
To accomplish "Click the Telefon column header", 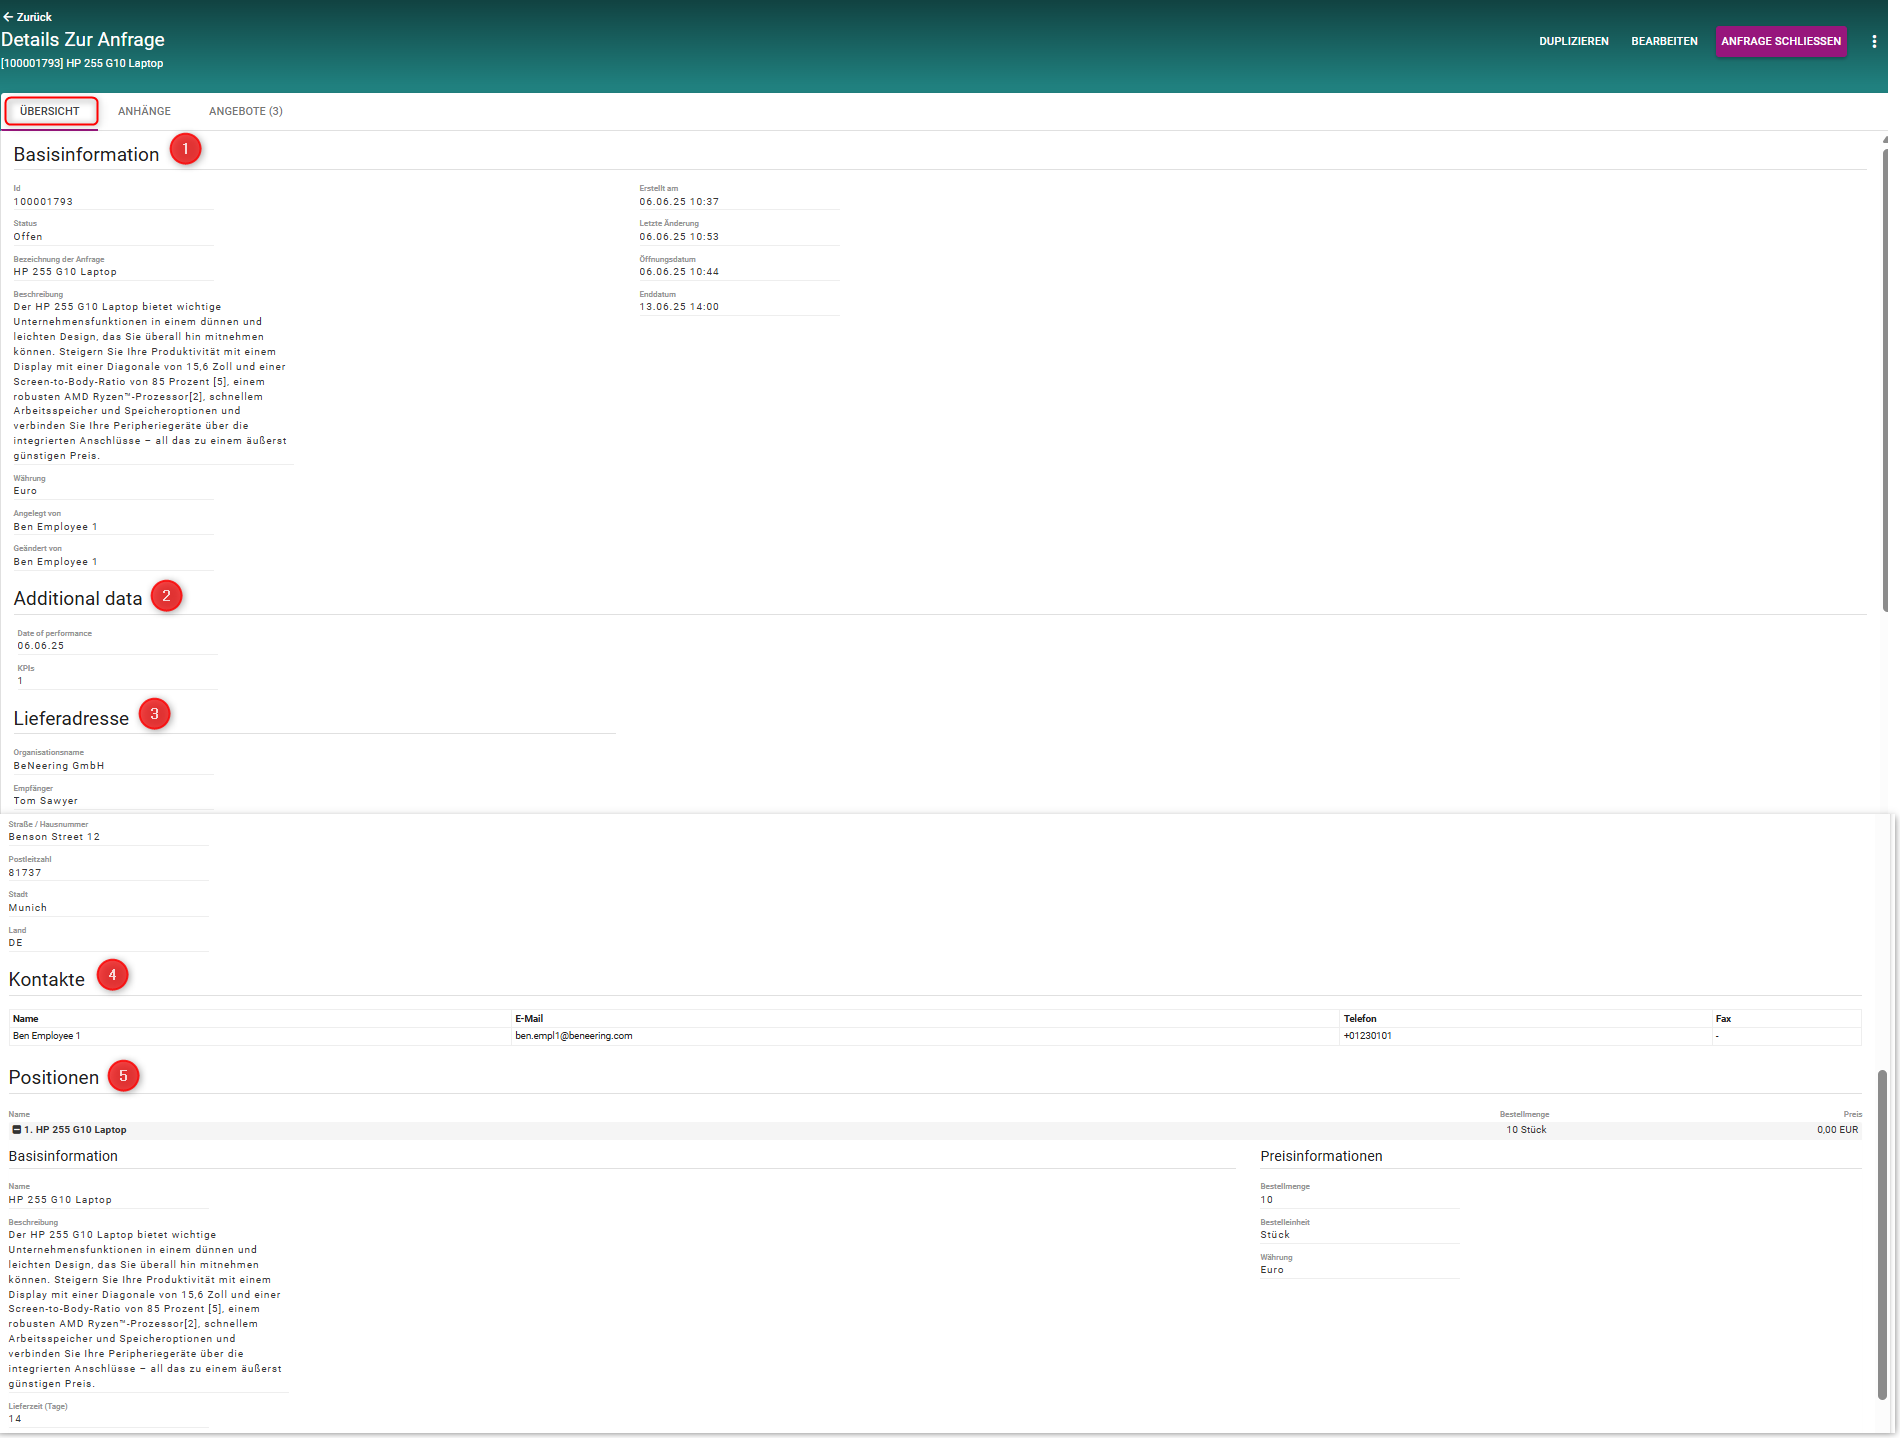I will click(x=1360, y=1019).
